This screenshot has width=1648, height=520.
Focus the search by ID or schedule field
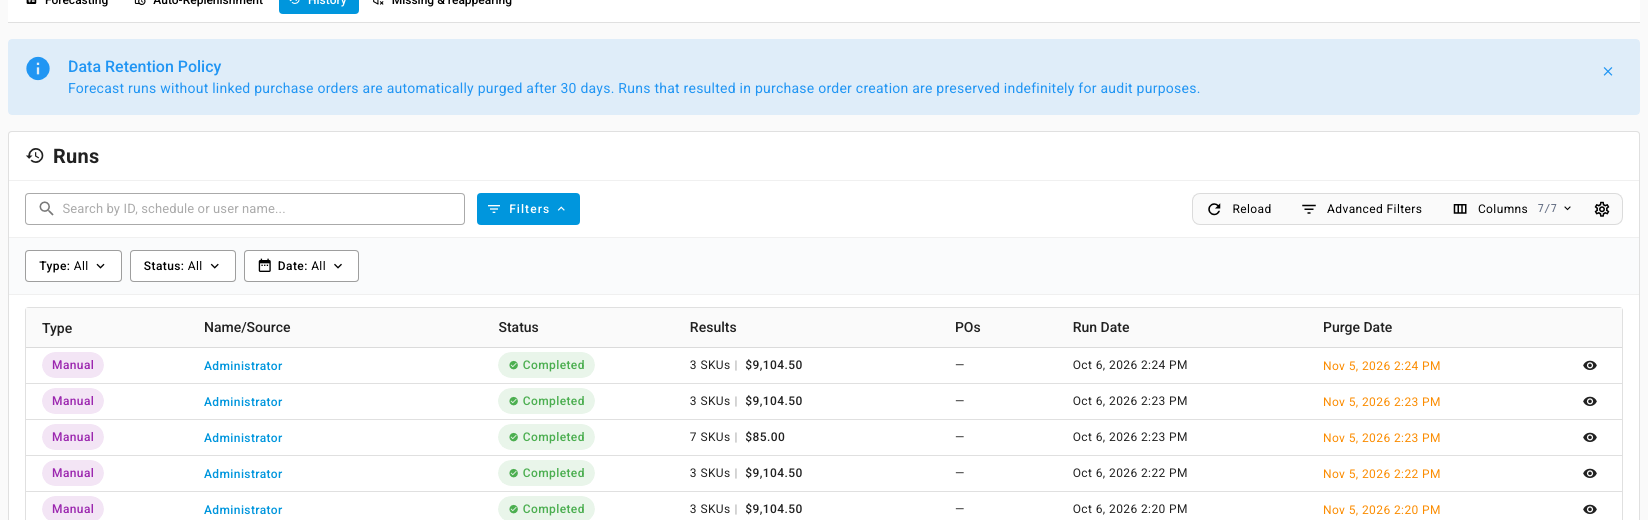point(245,209)
